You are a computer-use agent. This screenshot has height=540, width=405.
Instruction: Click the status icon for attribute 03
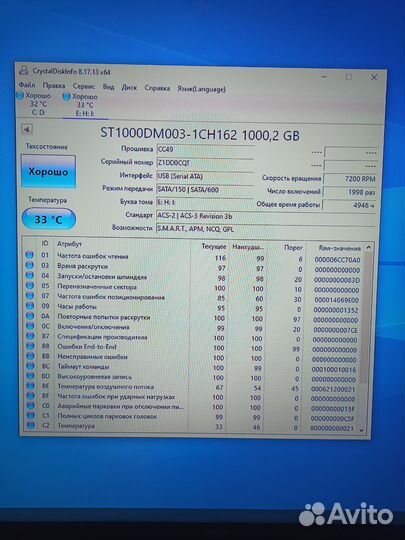pyautogui.click(x=30, y=265)
